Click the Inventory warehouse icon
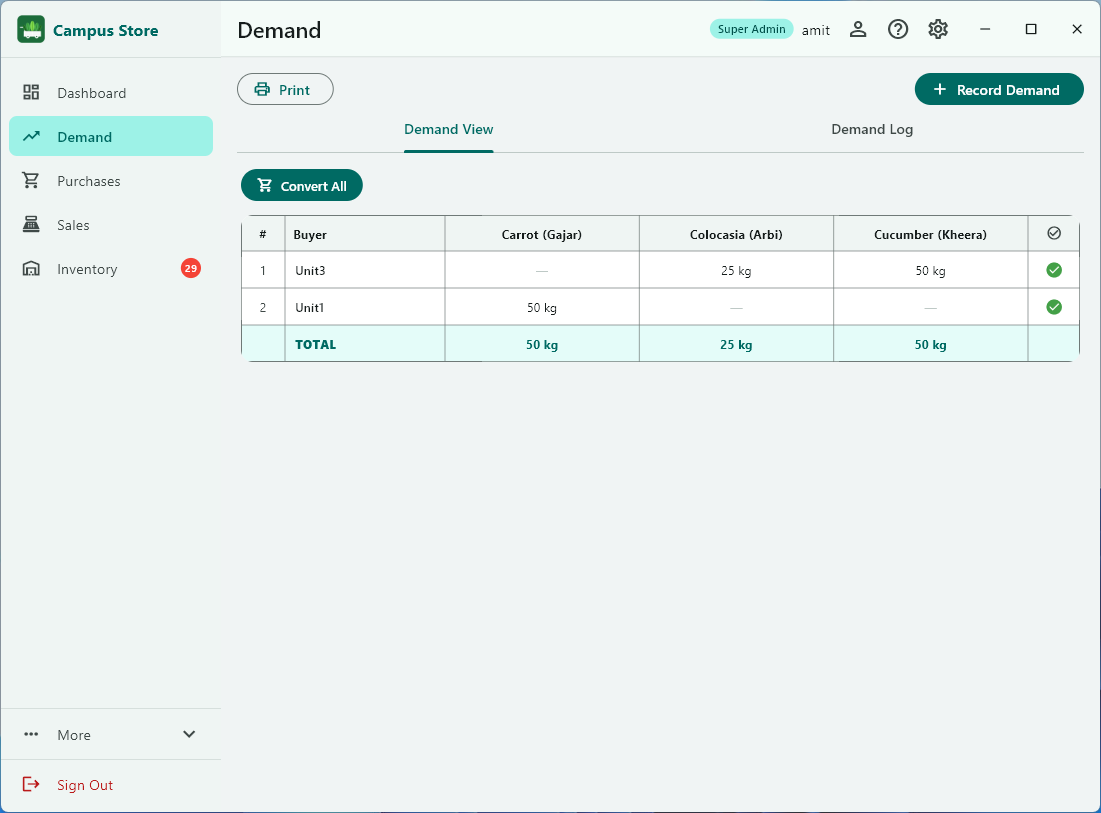Screen dimensions: 1101x813 point(31,269)
